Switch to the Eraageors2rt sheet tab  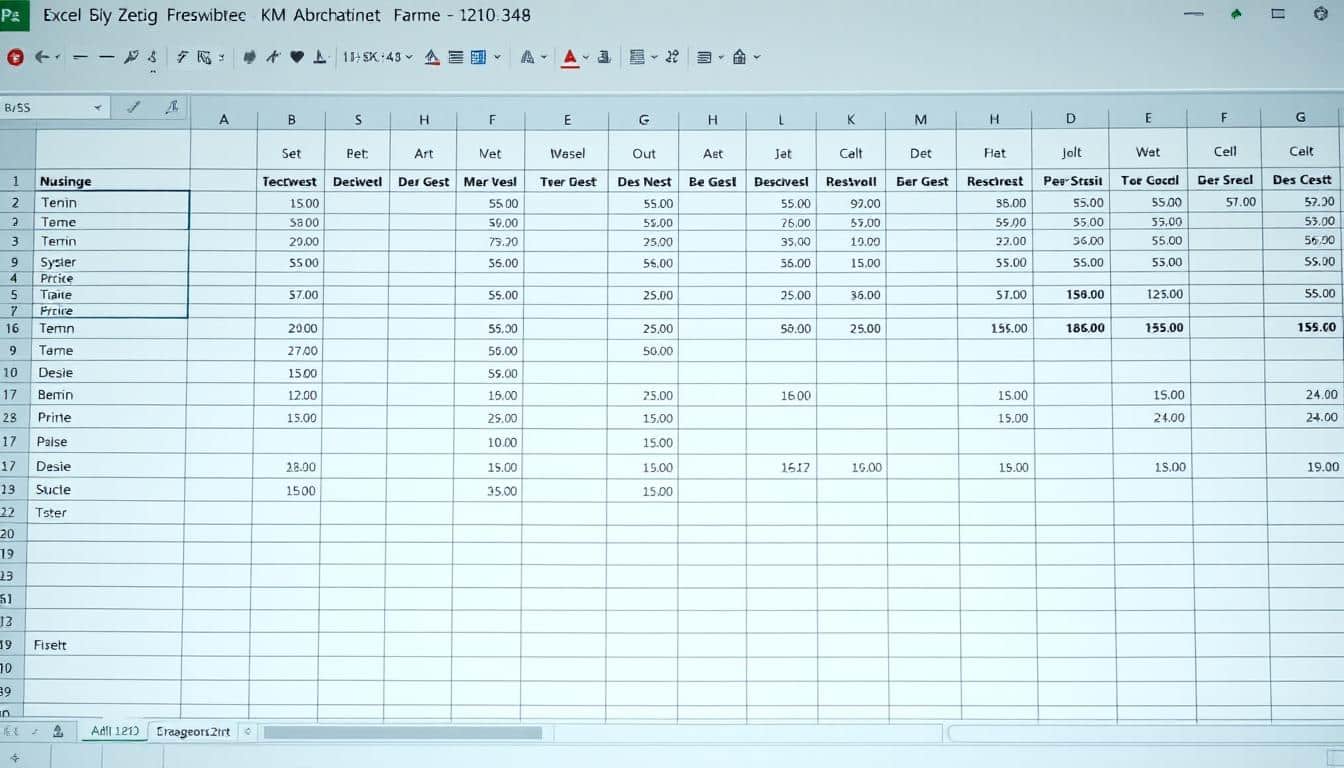pos(192,731)
